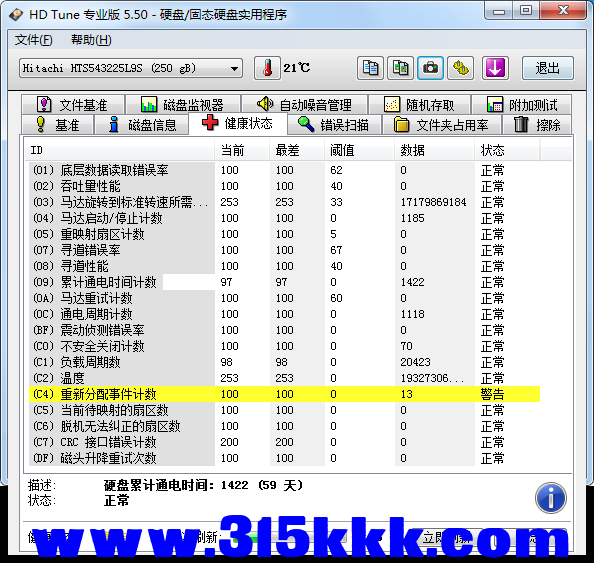Click the 退出 exit button
The height and width of the screenshot is (563, 594).
(547, 68)
